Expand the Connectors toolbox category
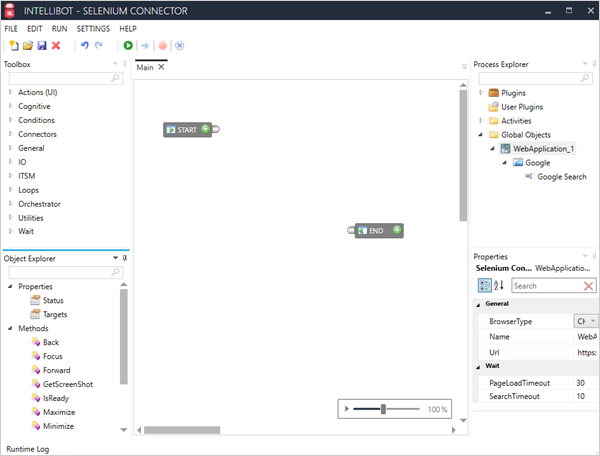 coord(11,134)
